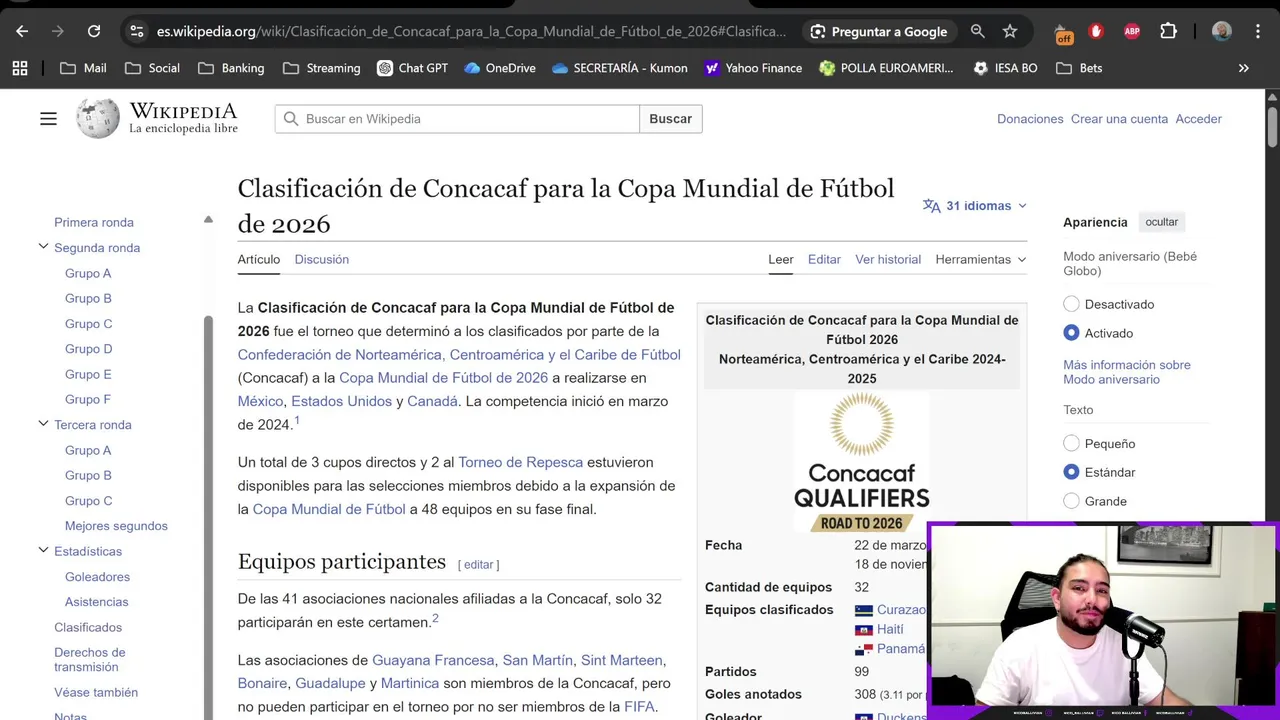
Task: Click the browser address bar URL
Action: pos(471,31)
